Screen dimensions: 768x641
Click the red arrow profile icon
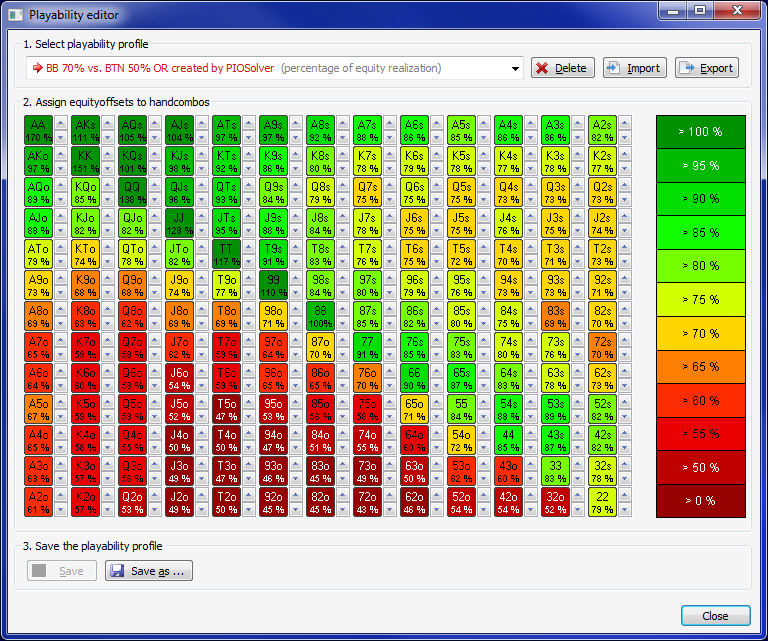[37, 68]
